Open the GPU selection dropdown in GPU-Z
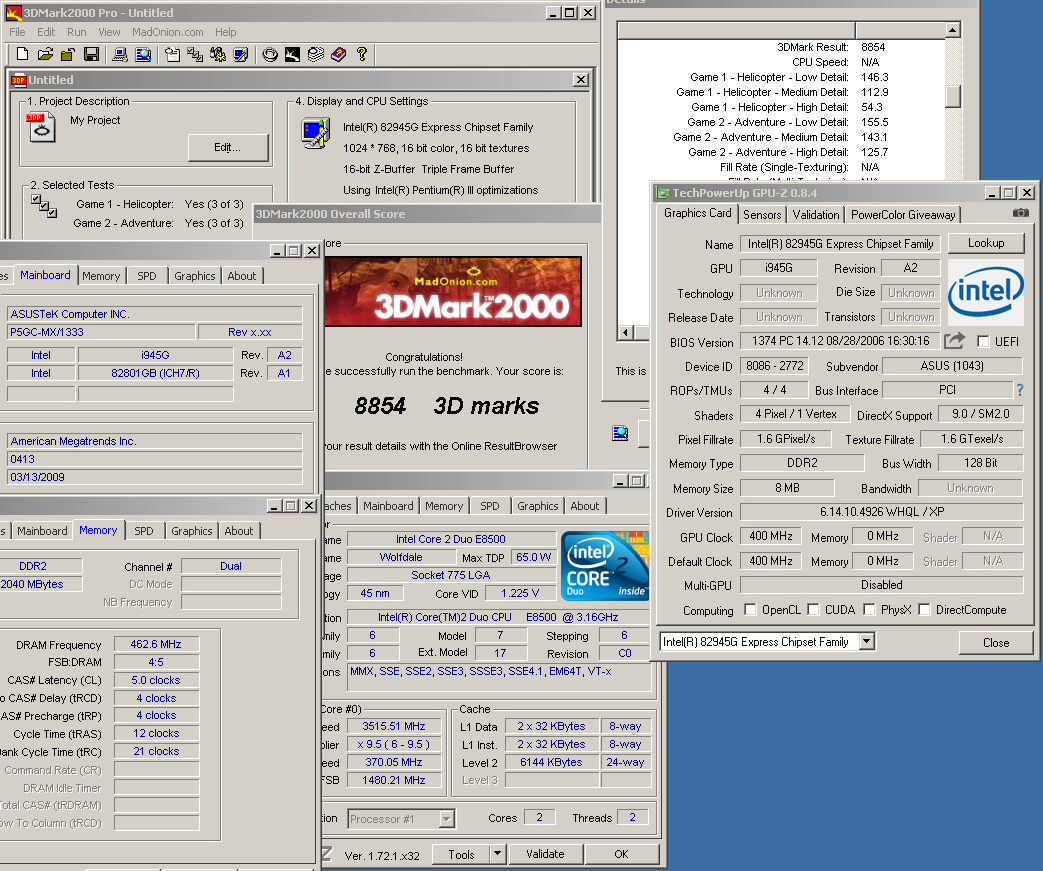The image size is (1043, 871). coord(866,641)
